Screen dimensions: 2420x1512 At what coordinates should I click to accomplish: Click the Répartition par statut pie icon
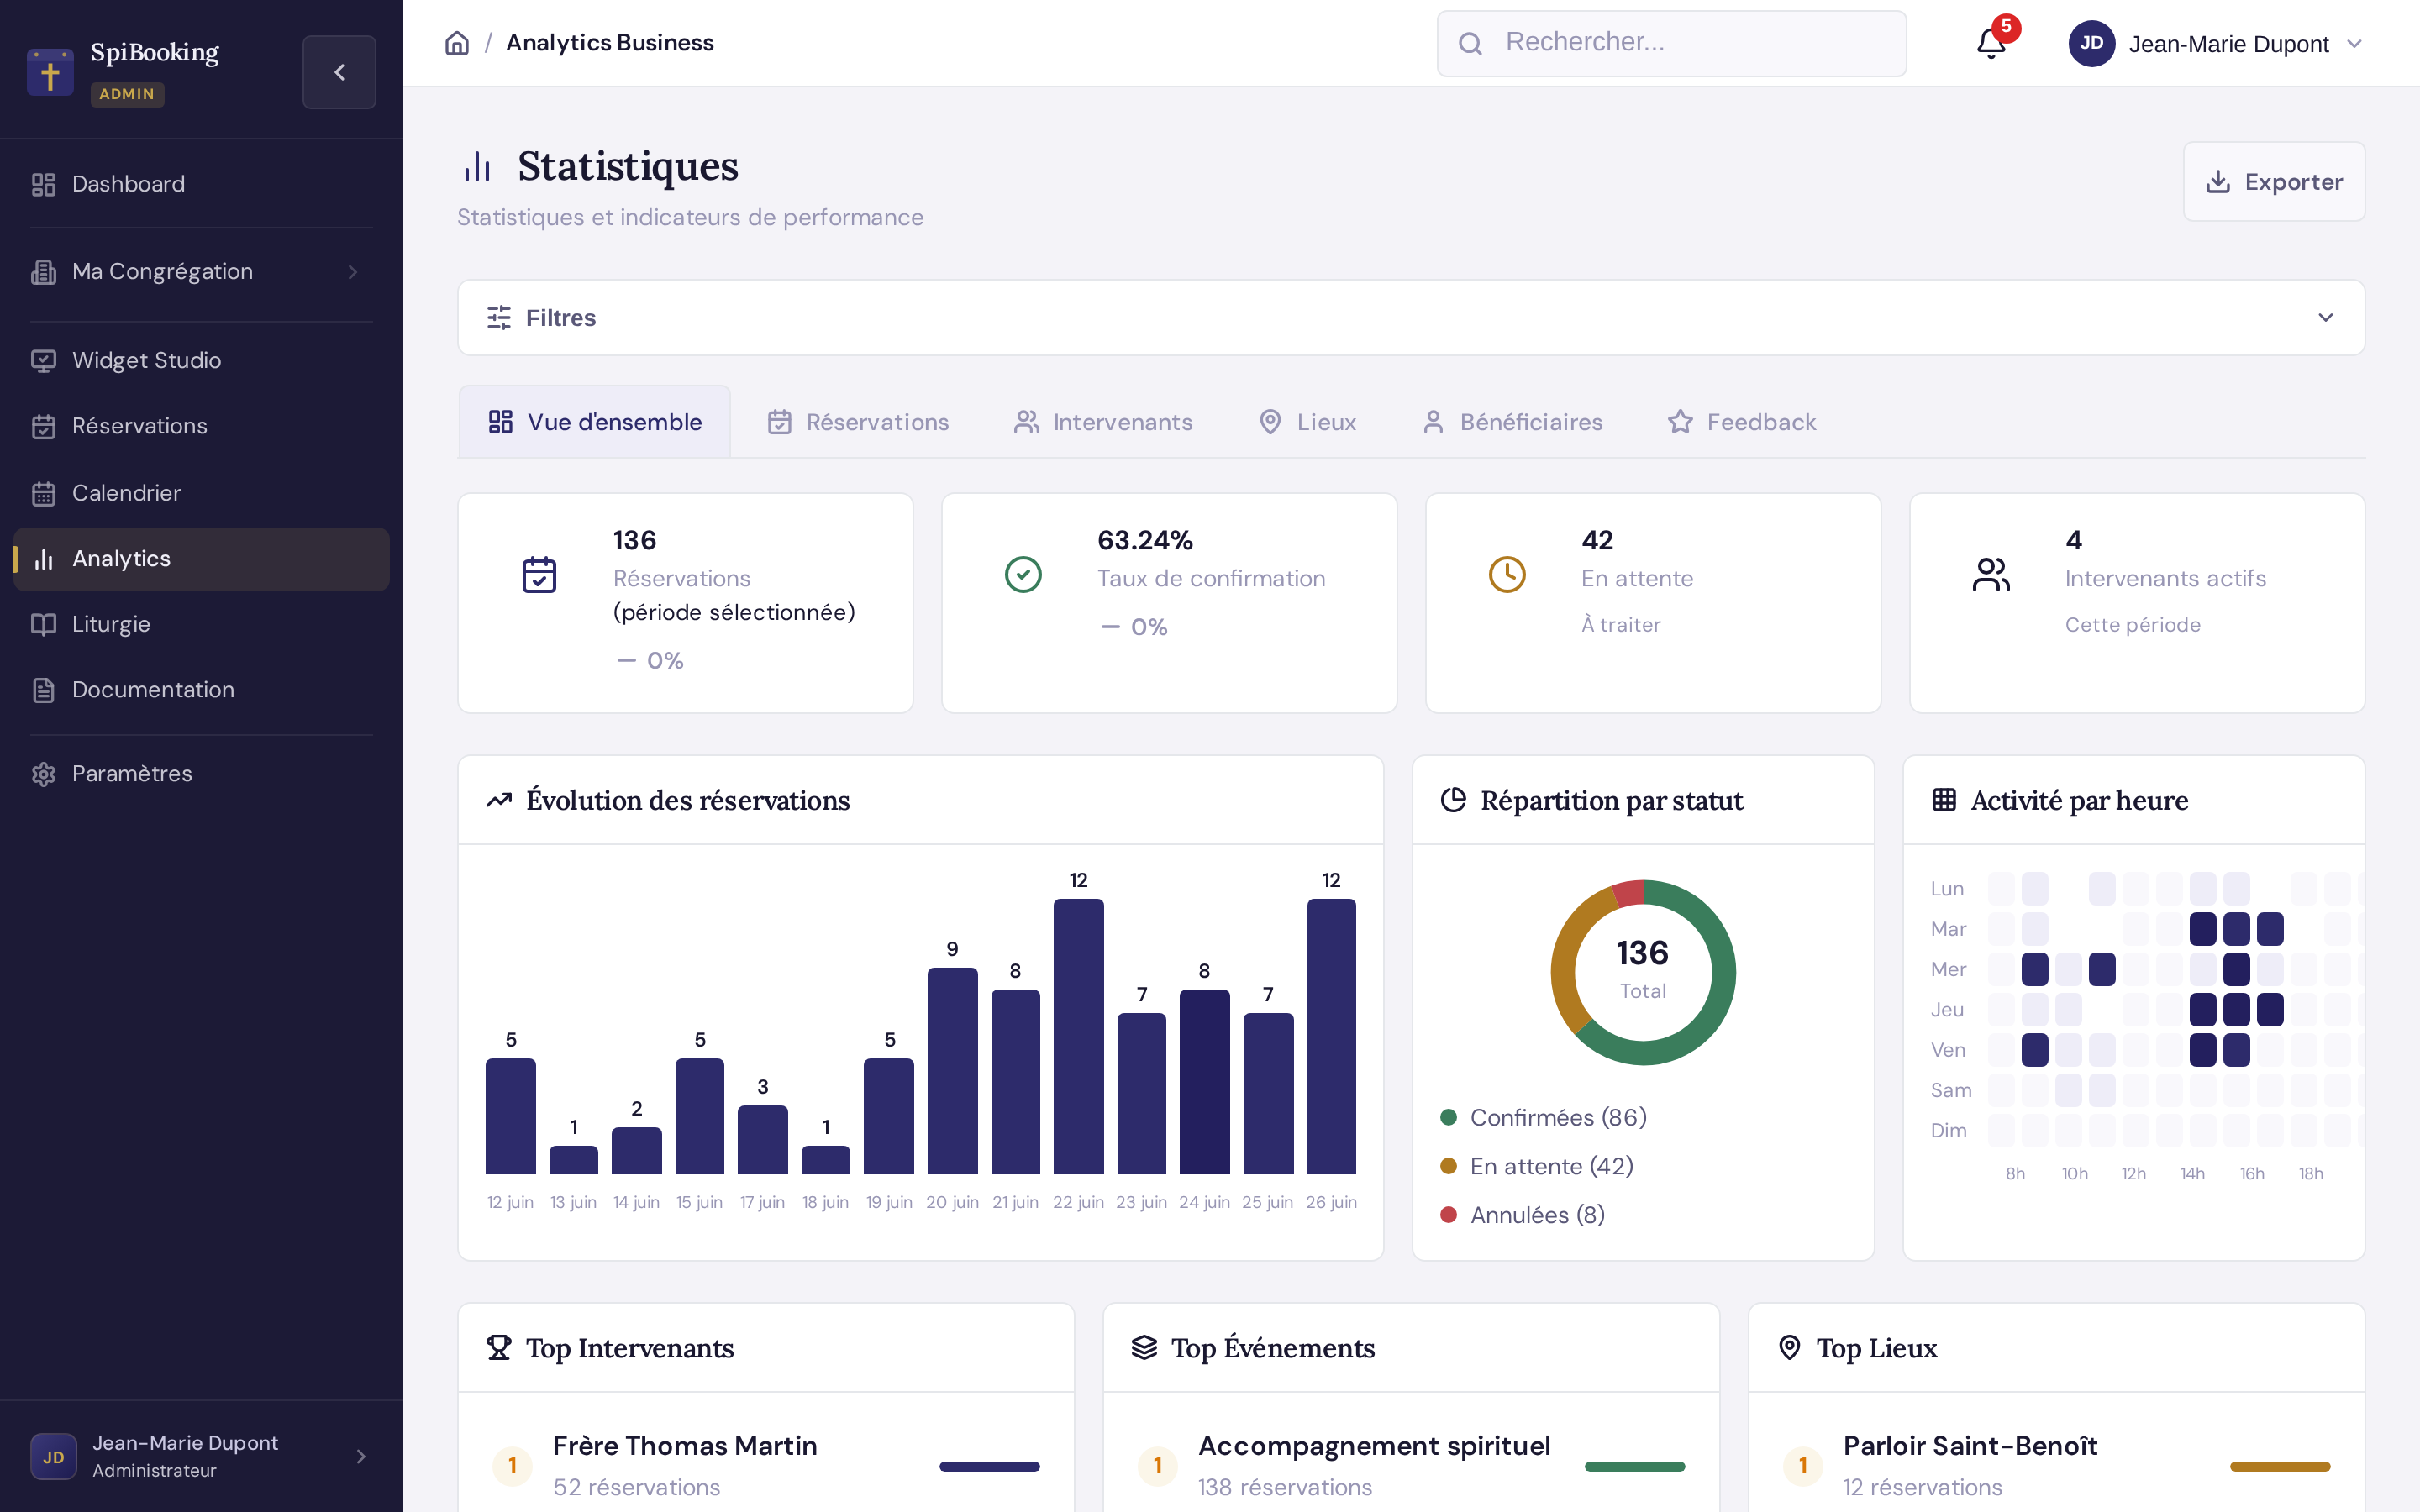tap(1453, 800)
